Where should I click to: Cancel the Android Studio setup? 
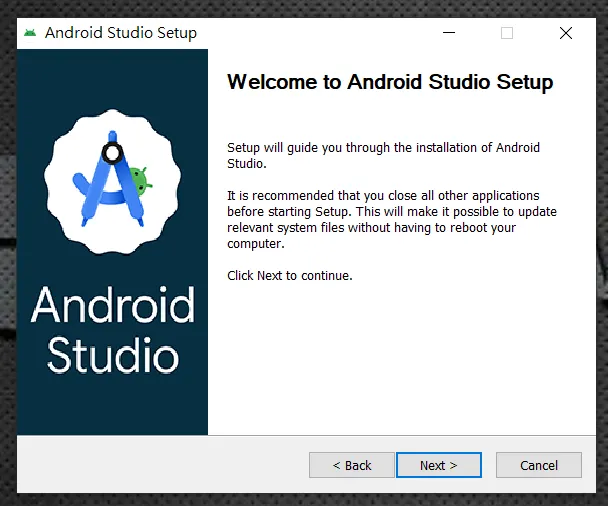pos(539,465)
